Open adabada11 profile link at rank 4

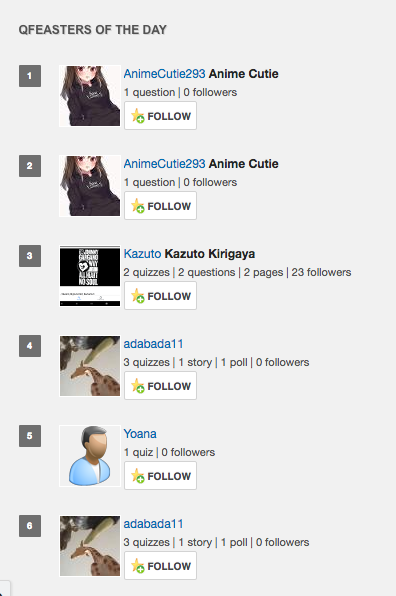click(x=153, y=344)
